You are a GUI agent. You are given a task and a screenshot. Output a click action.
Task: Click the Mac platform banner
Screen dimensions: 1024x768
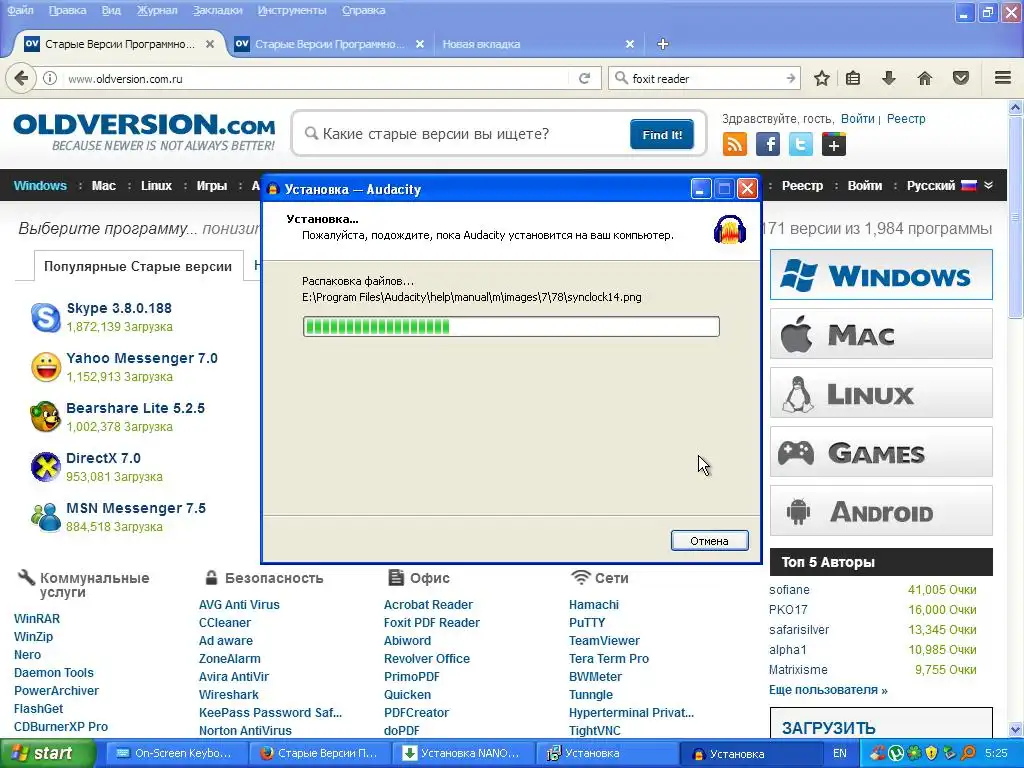pyautogui.click(x=881, y=334)
